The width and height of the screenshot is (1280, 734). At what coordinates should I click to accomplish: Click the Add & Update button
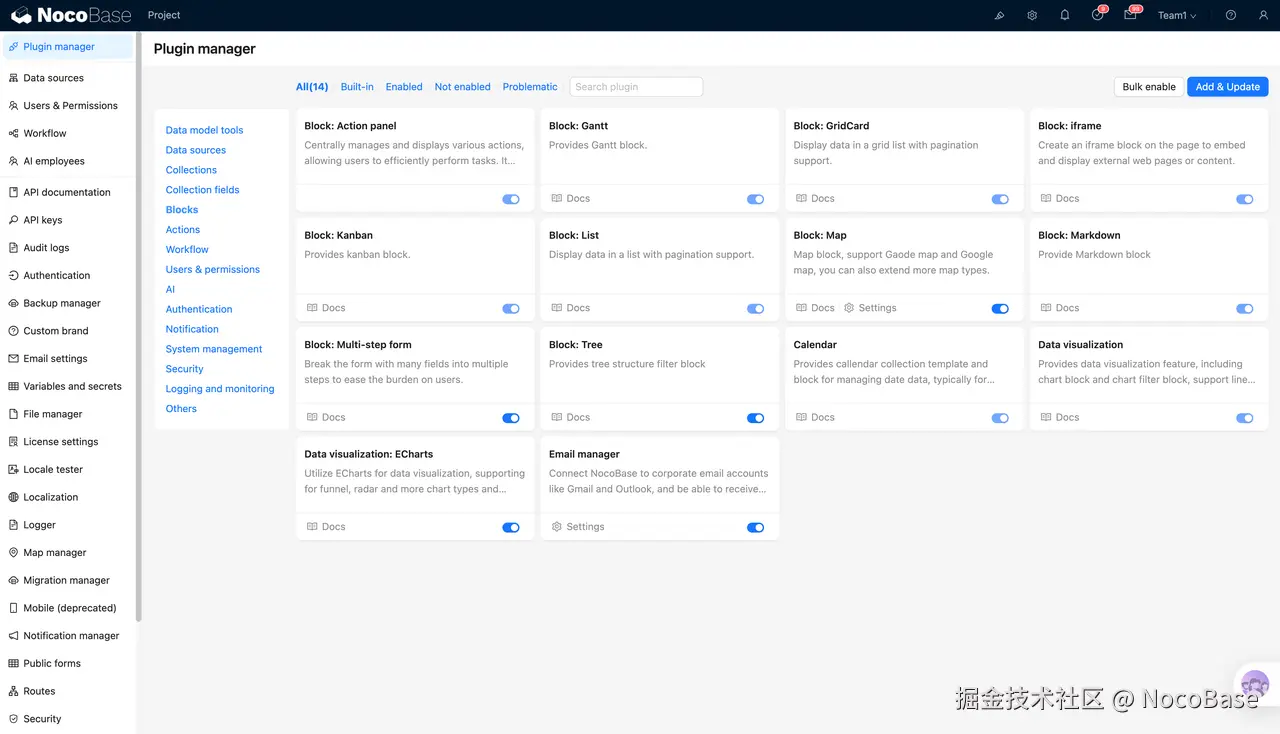[1228, 87]
